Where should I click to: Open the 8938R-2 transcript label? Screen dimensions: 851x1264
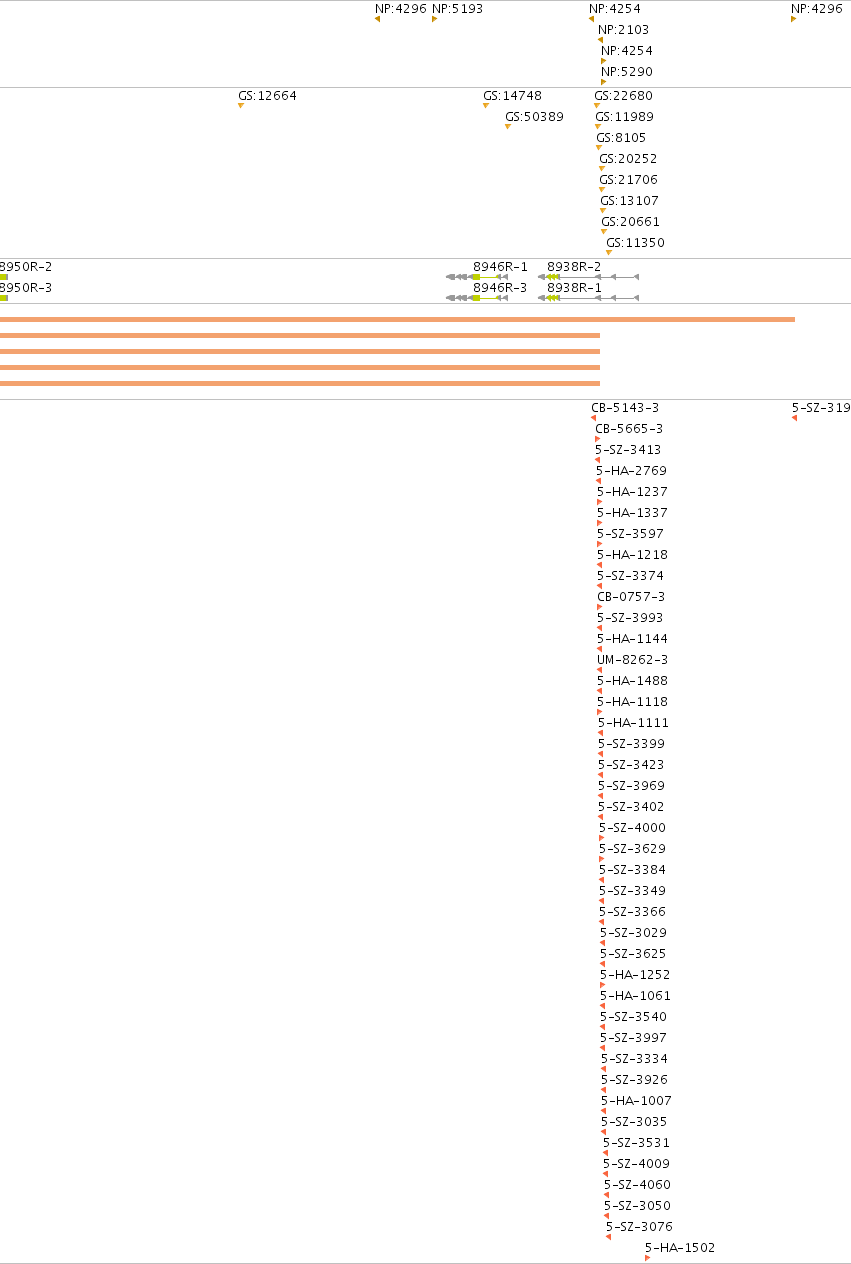point(574,267)
